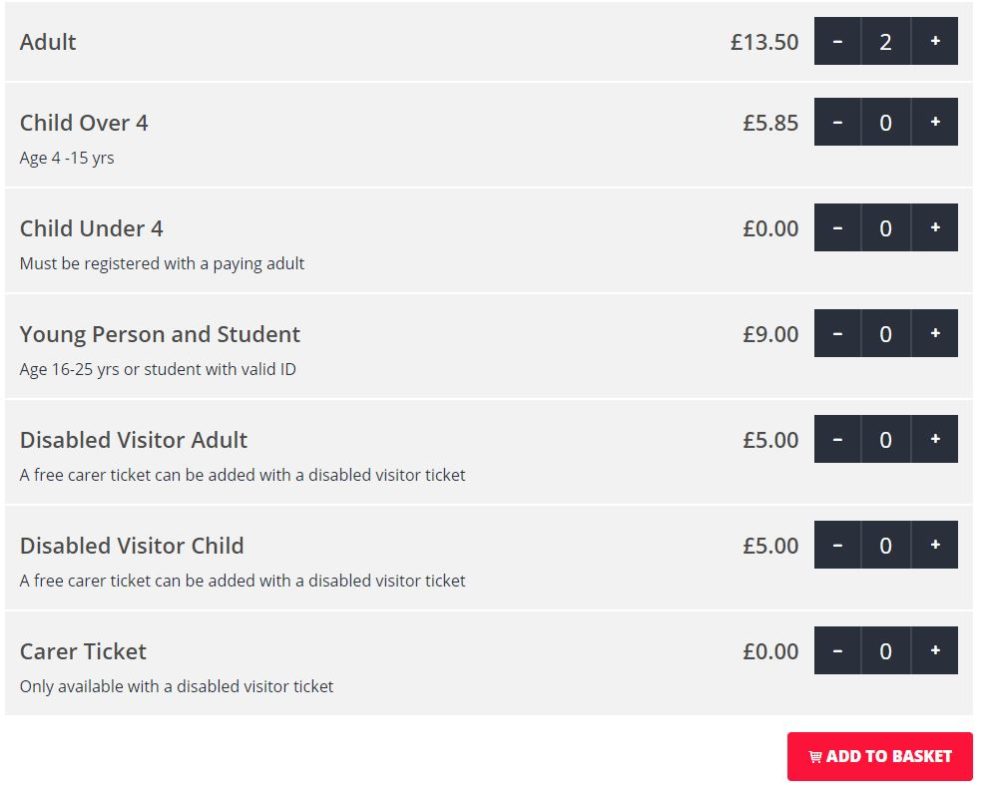Viewport: 1000px width, 795px height.
Task: Select the Disabled Visitor Child quantity box
Action: coord(886,545)
